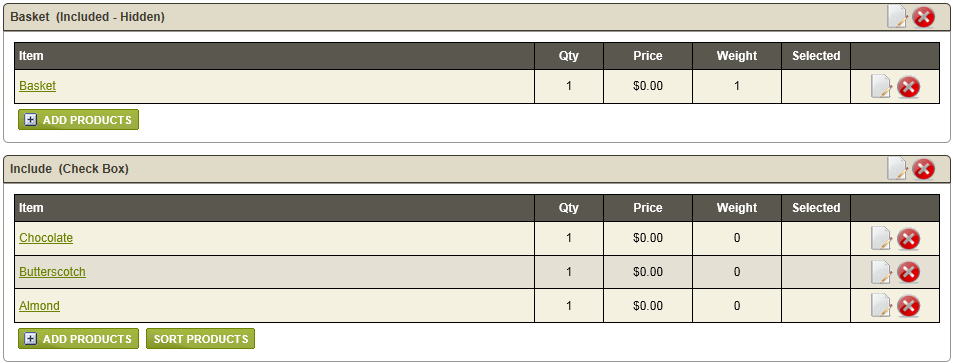Edit the Basket item row
Viewport: 953px width, 363px height.
tap(882, 86)
